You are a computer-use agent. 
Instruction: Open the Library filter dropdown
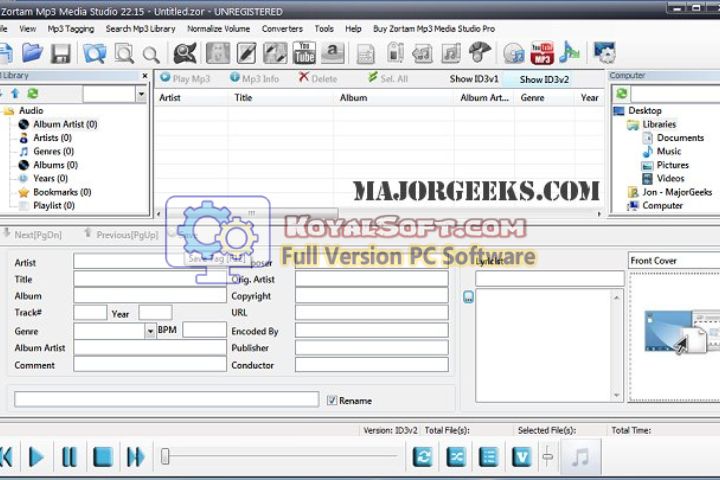141,95
